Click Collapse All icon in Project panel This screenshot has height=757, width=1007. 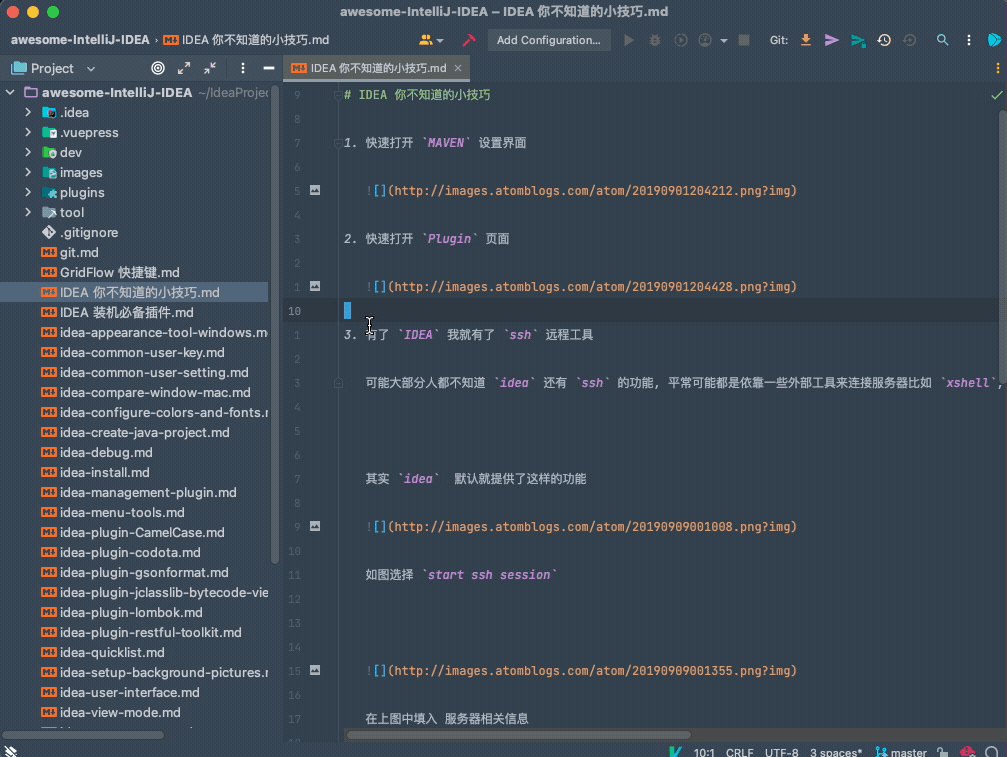(210, 68)
